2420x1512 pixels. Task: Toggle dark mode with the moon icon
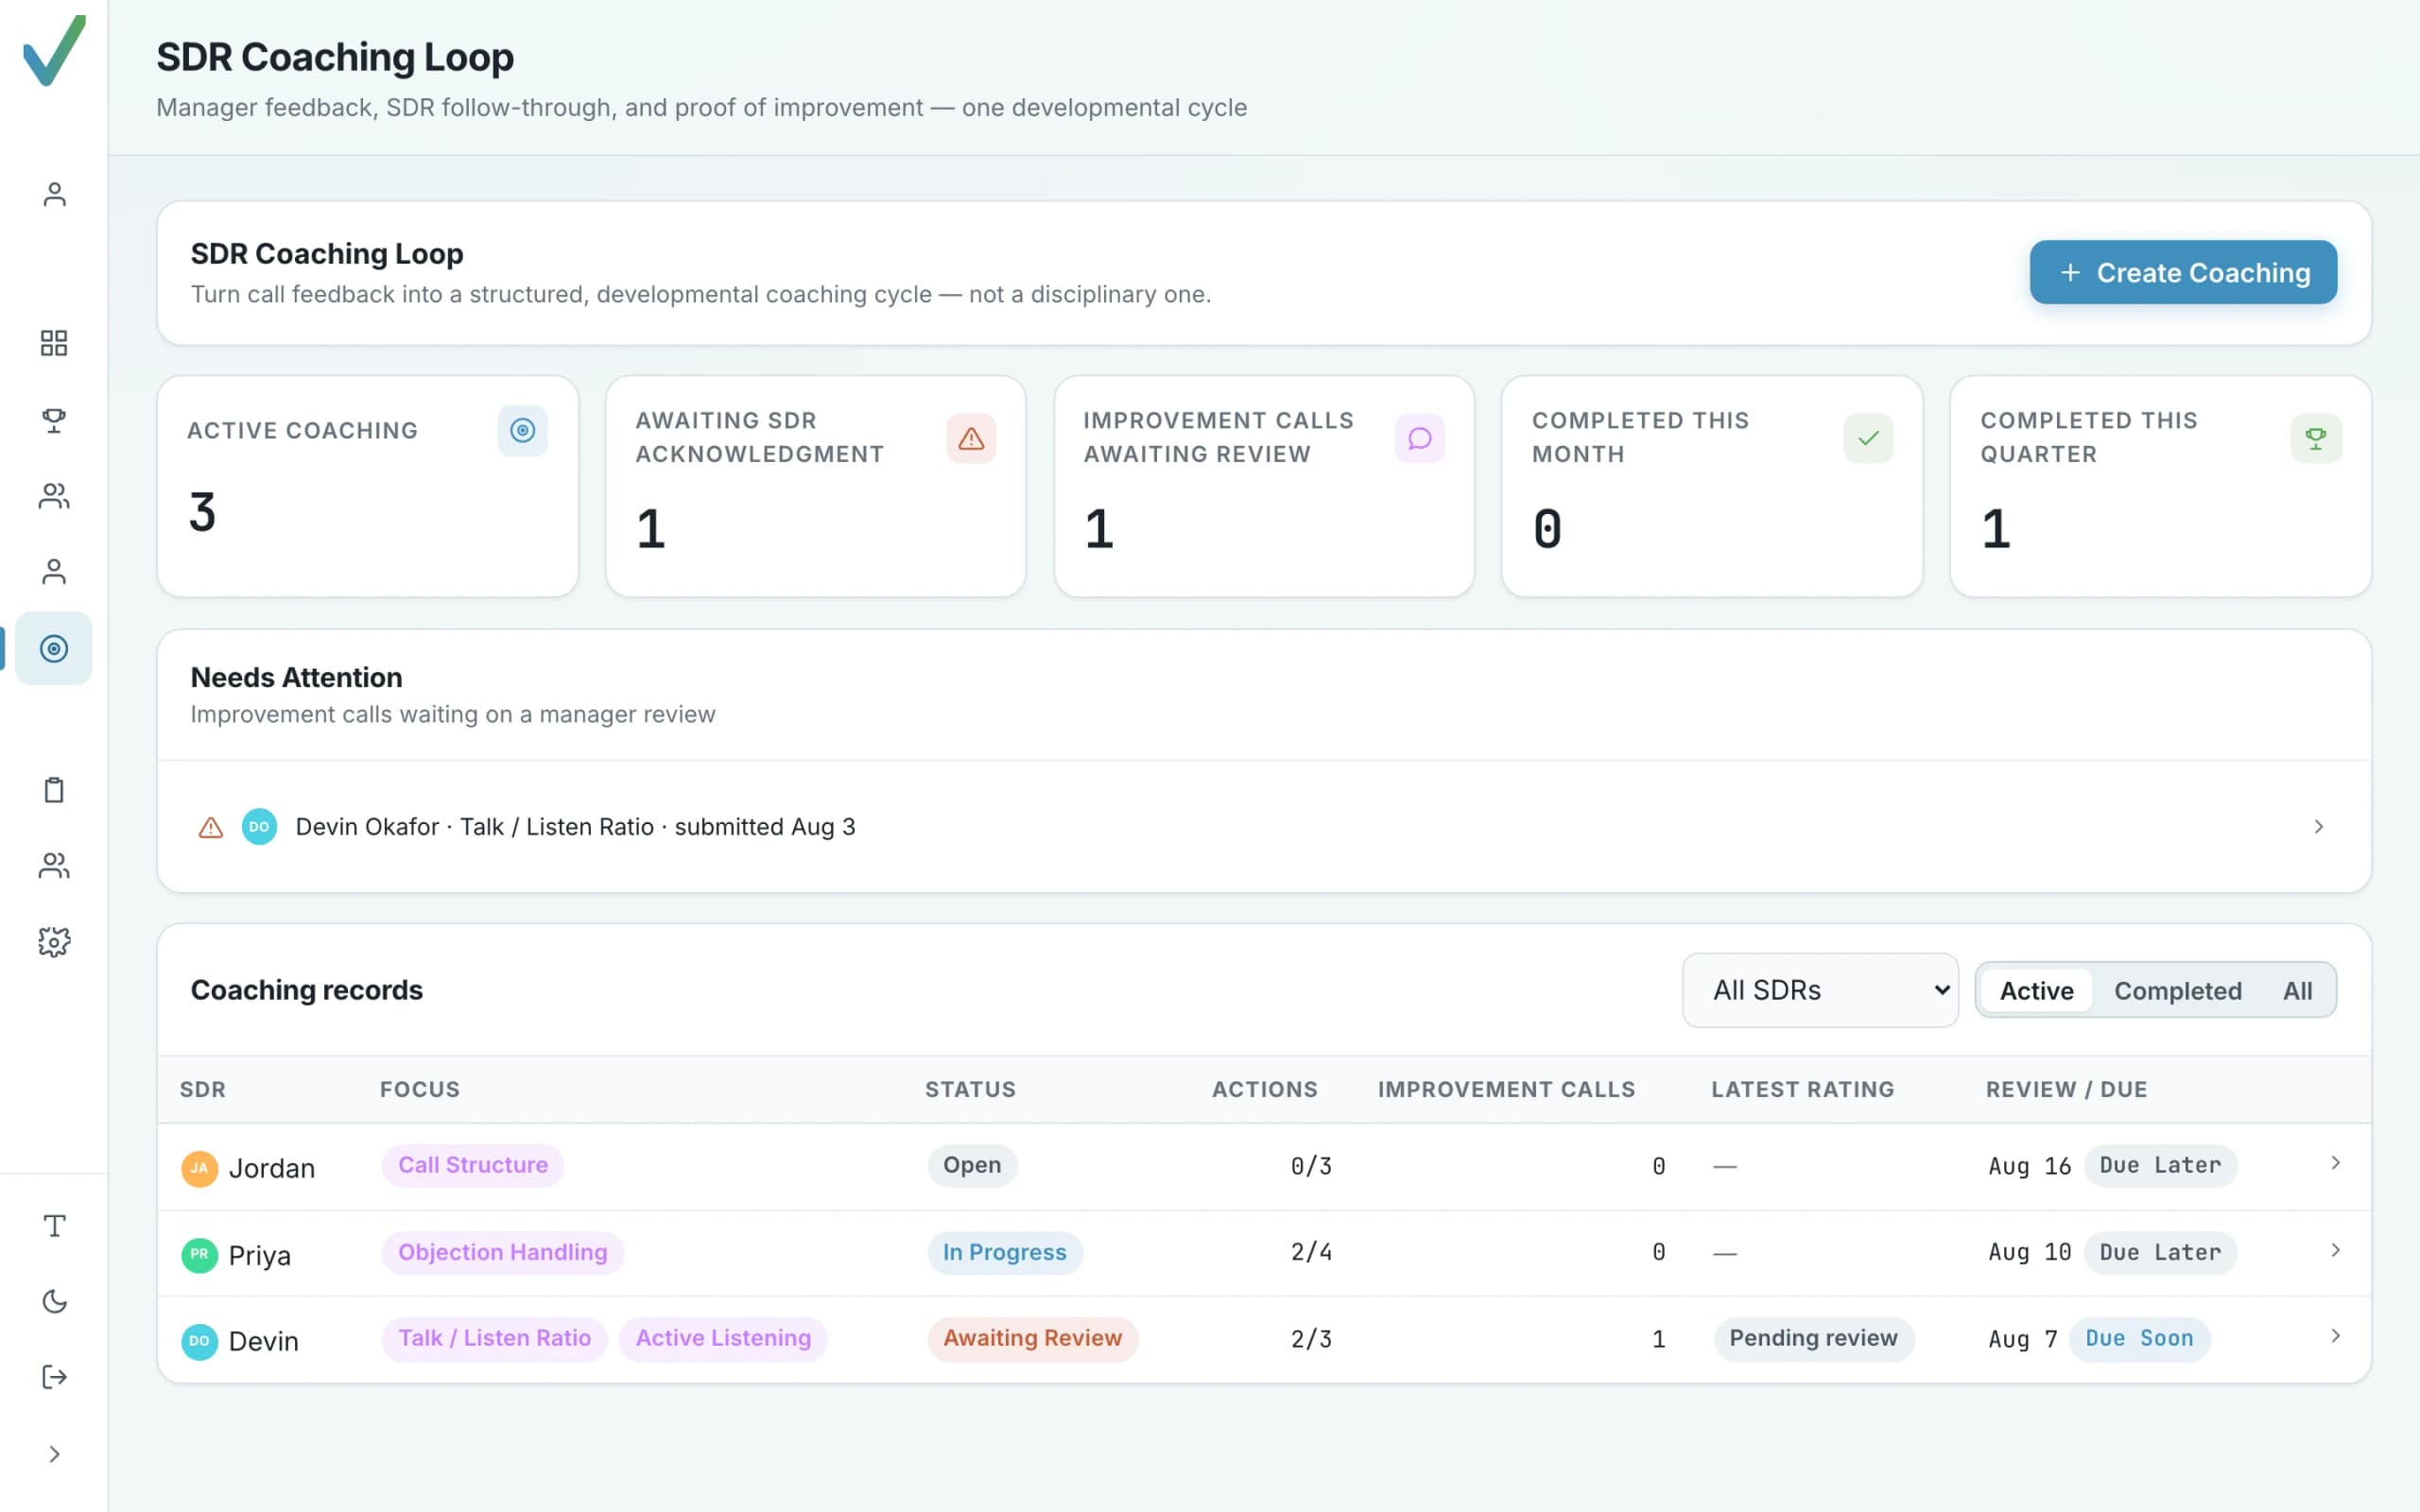click(x=54, y=1301)
